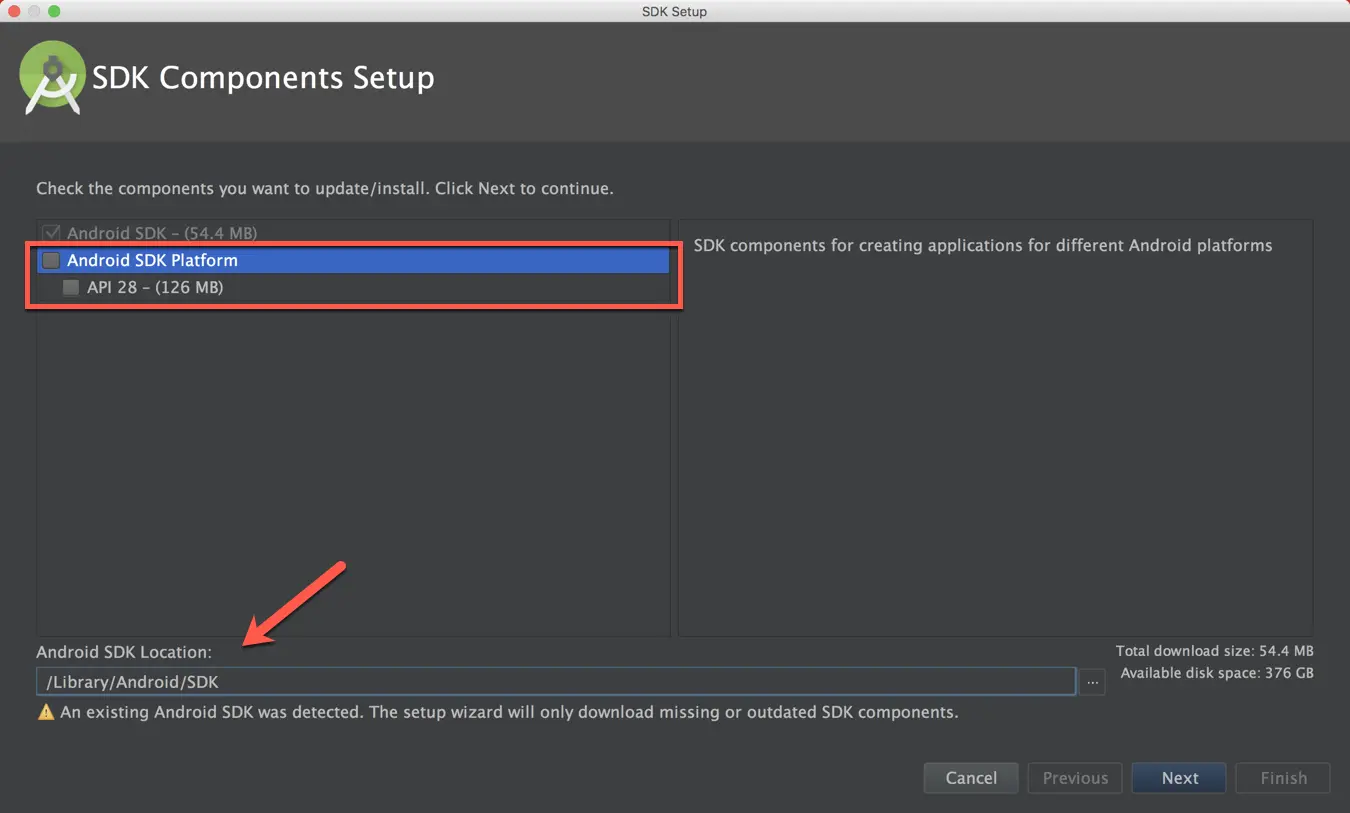Image resolution: width=1350 pixels, height=813 pixels.
Task: Click the Total download size label
Action: (1215, 651)
